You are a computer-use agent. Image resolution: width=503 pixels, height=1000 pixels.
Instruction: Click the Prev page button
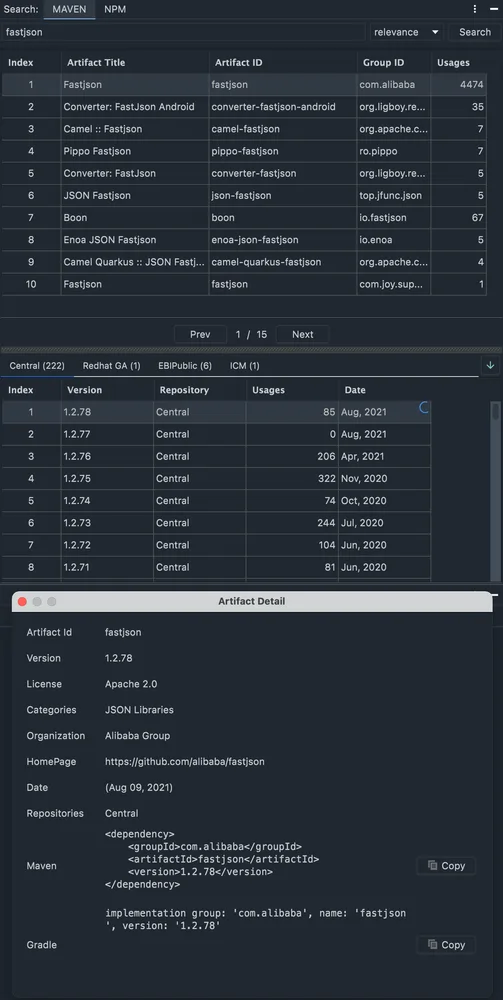(x=200, y=334)
